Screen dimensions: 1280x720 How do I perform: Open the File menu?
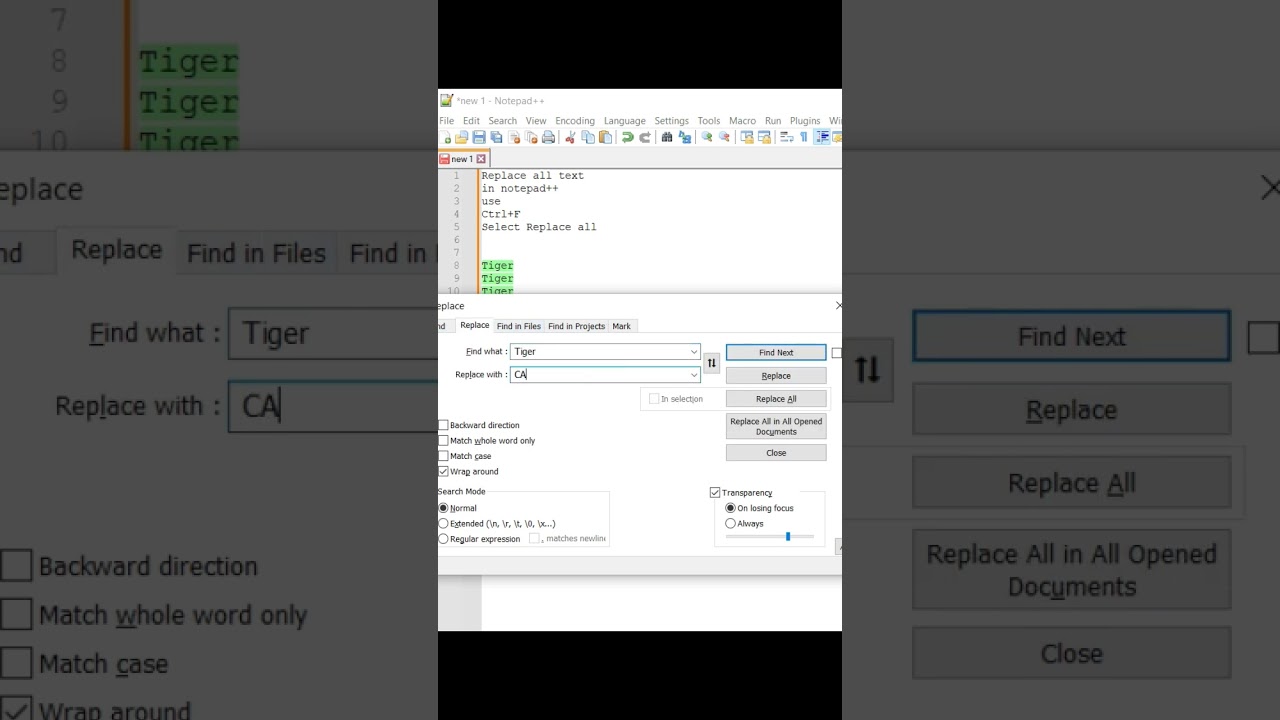coord(446,121)
